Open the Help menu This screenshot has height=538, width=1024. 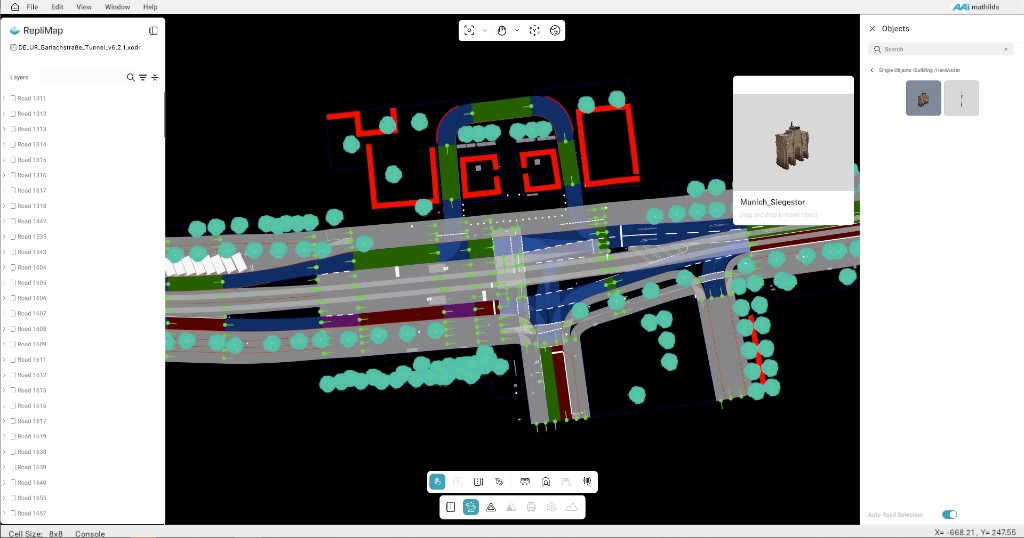150,7
